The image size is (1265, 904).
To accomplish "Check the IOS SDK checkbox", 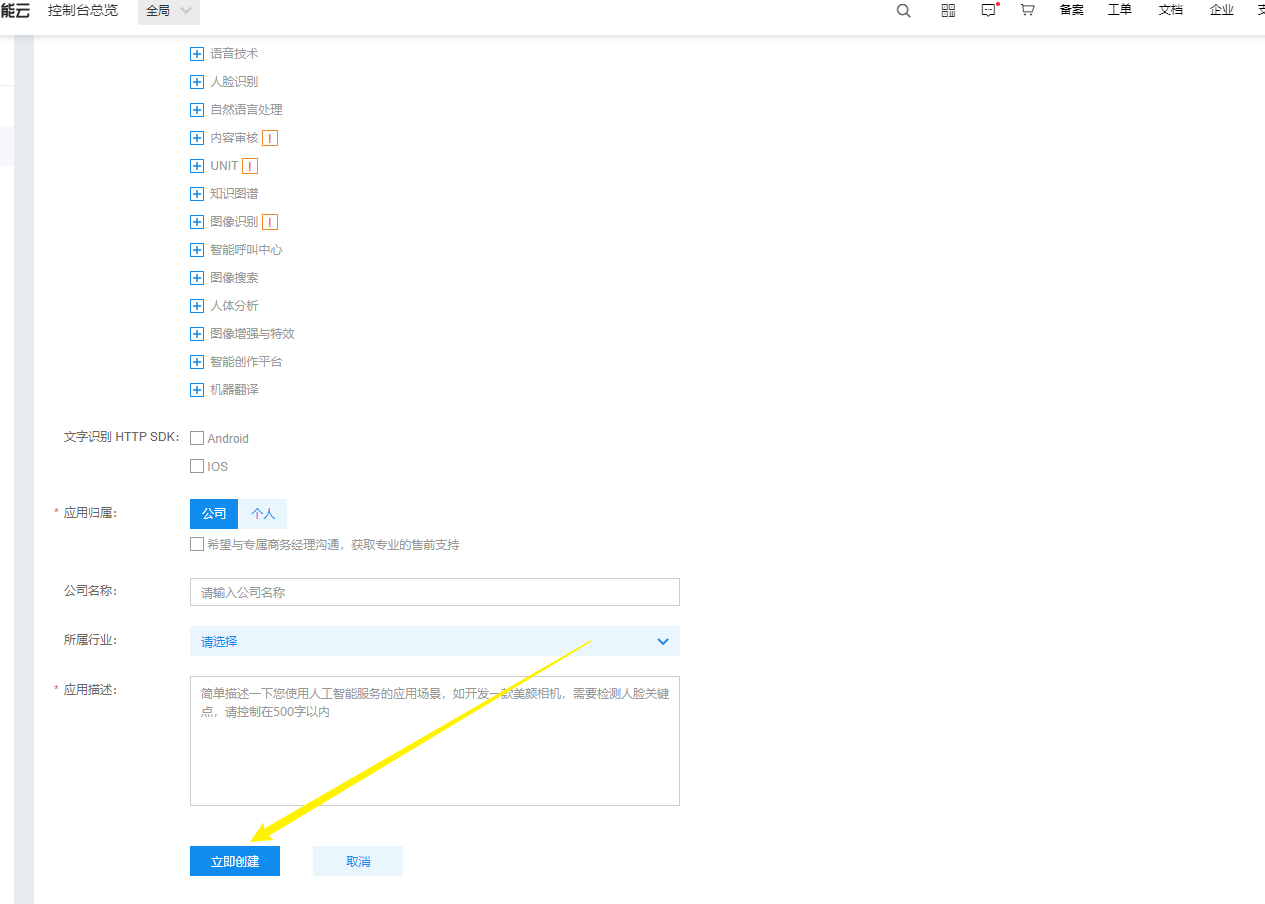I will coord(197,465).
